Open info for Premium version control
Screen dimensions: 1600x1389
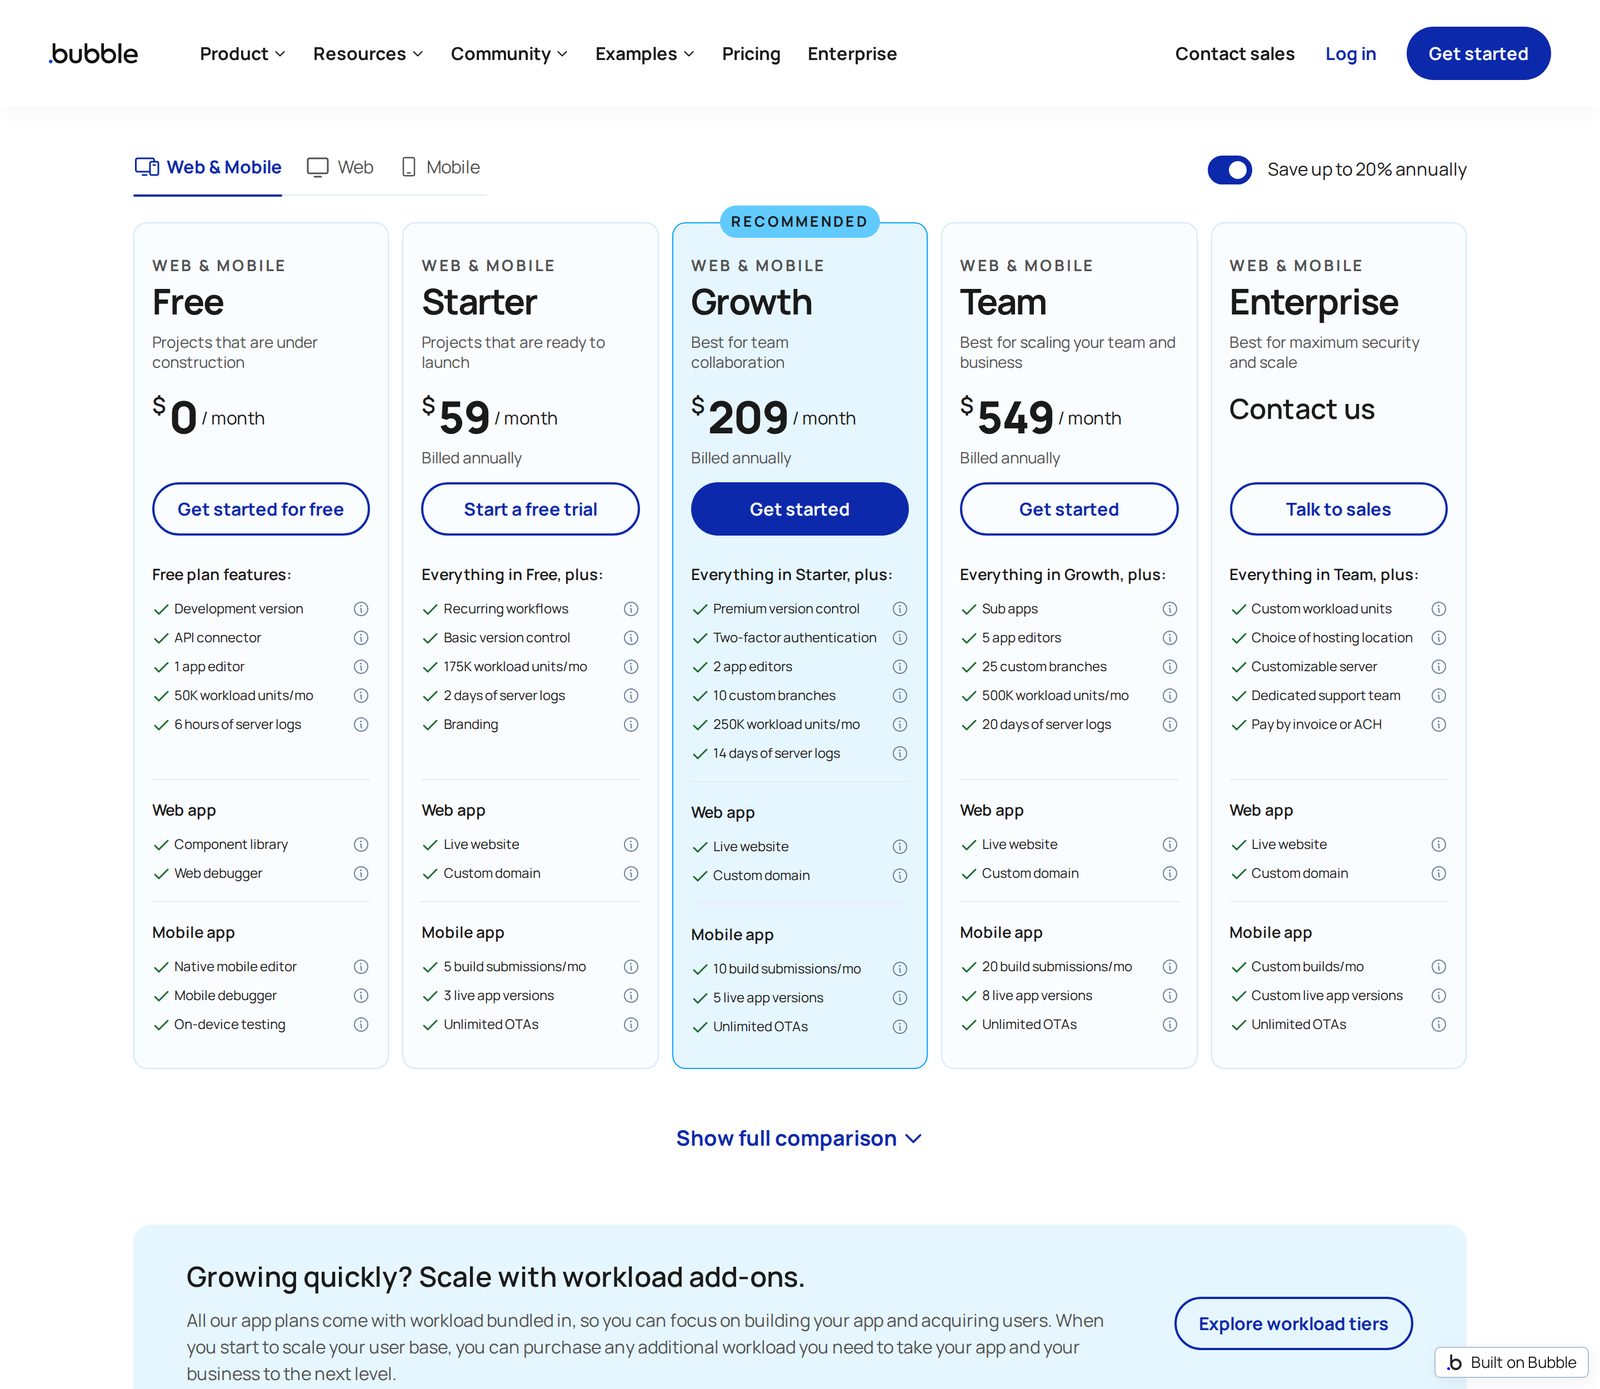900,609
